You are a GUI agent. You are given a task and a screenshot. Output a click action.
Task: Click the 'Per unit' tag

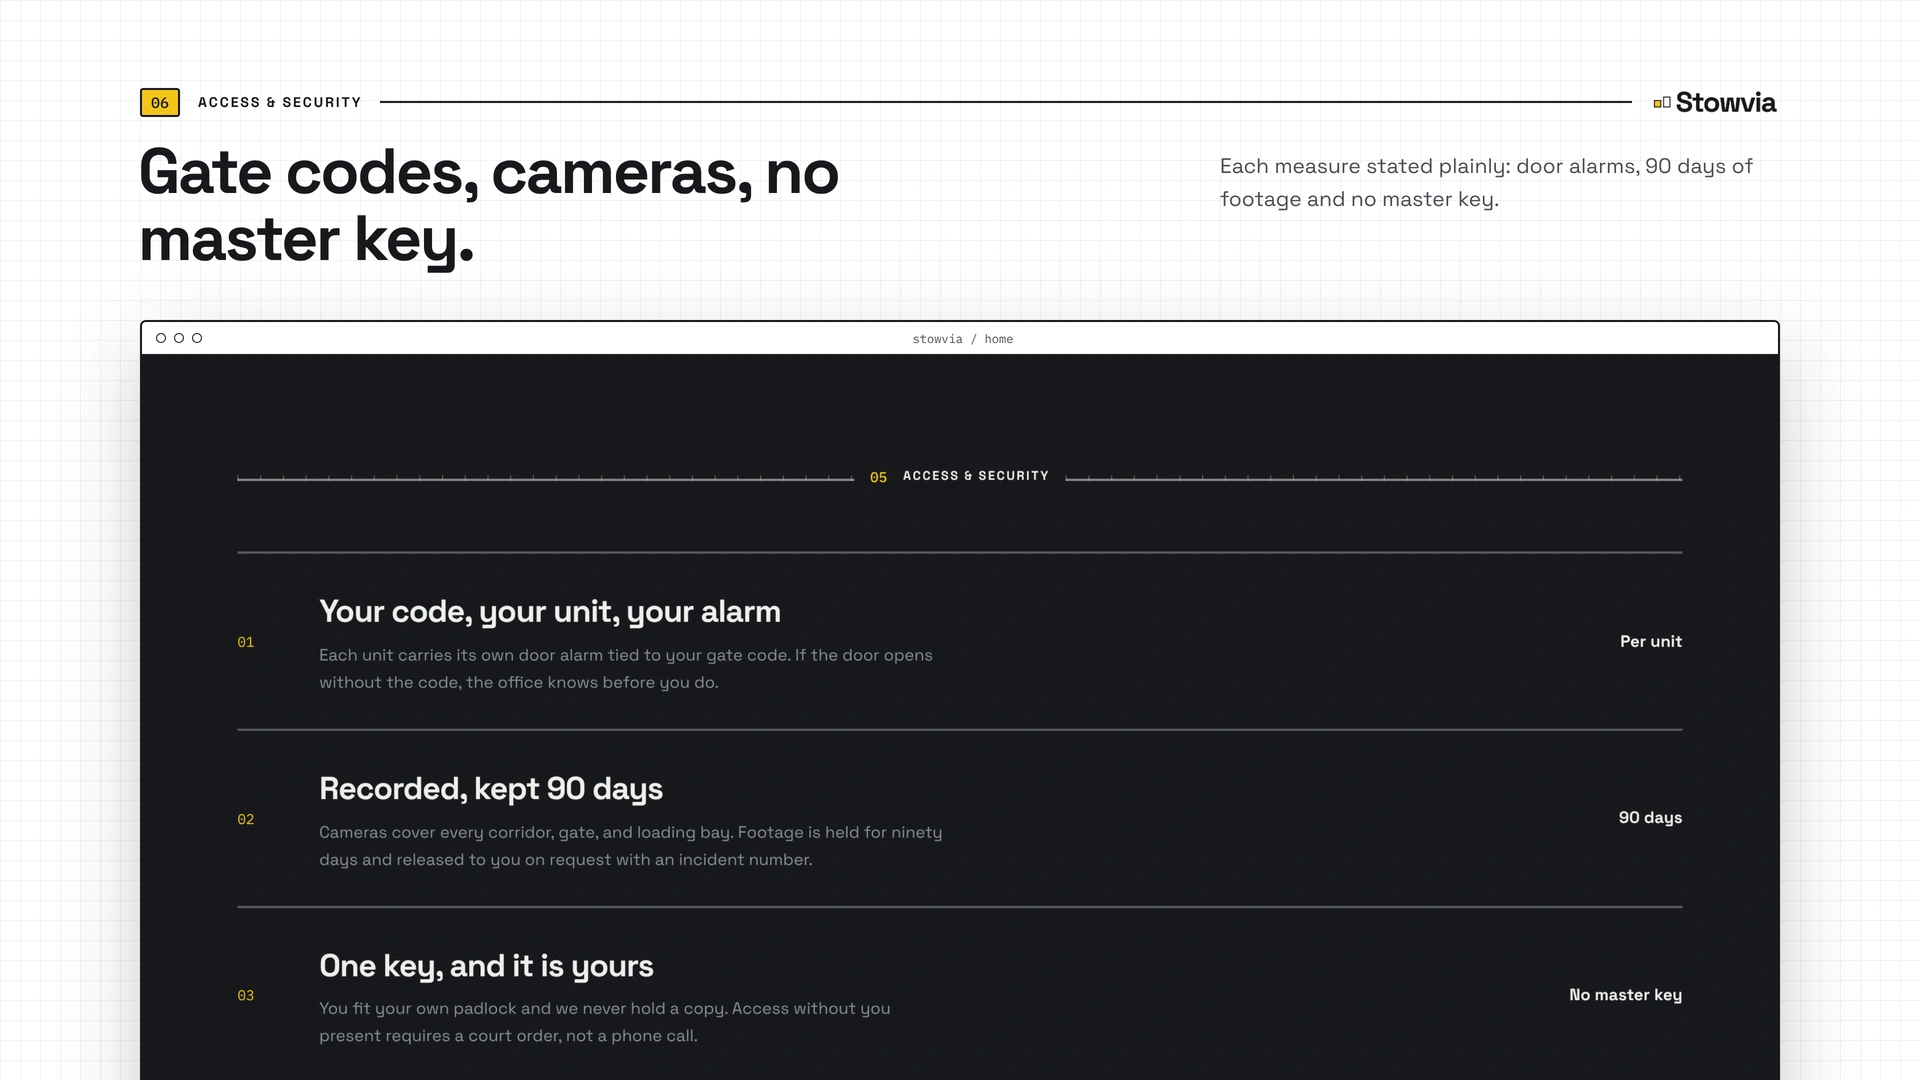[1651, 641]
